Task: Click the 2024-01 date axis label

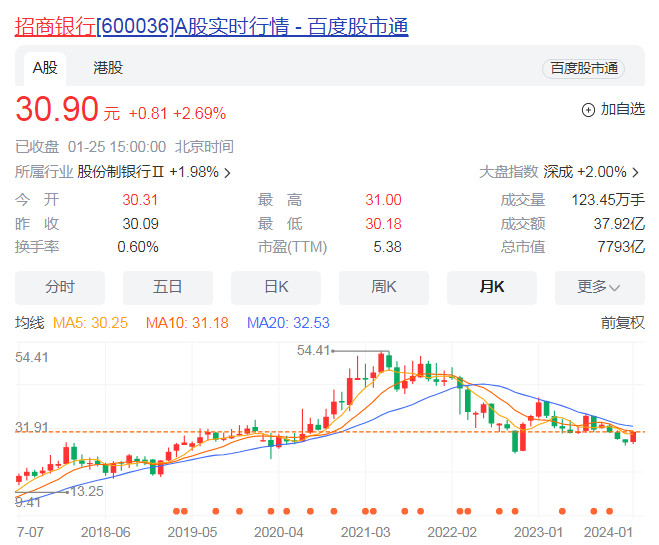Action: pyautogui.click(x=608, y=532)
